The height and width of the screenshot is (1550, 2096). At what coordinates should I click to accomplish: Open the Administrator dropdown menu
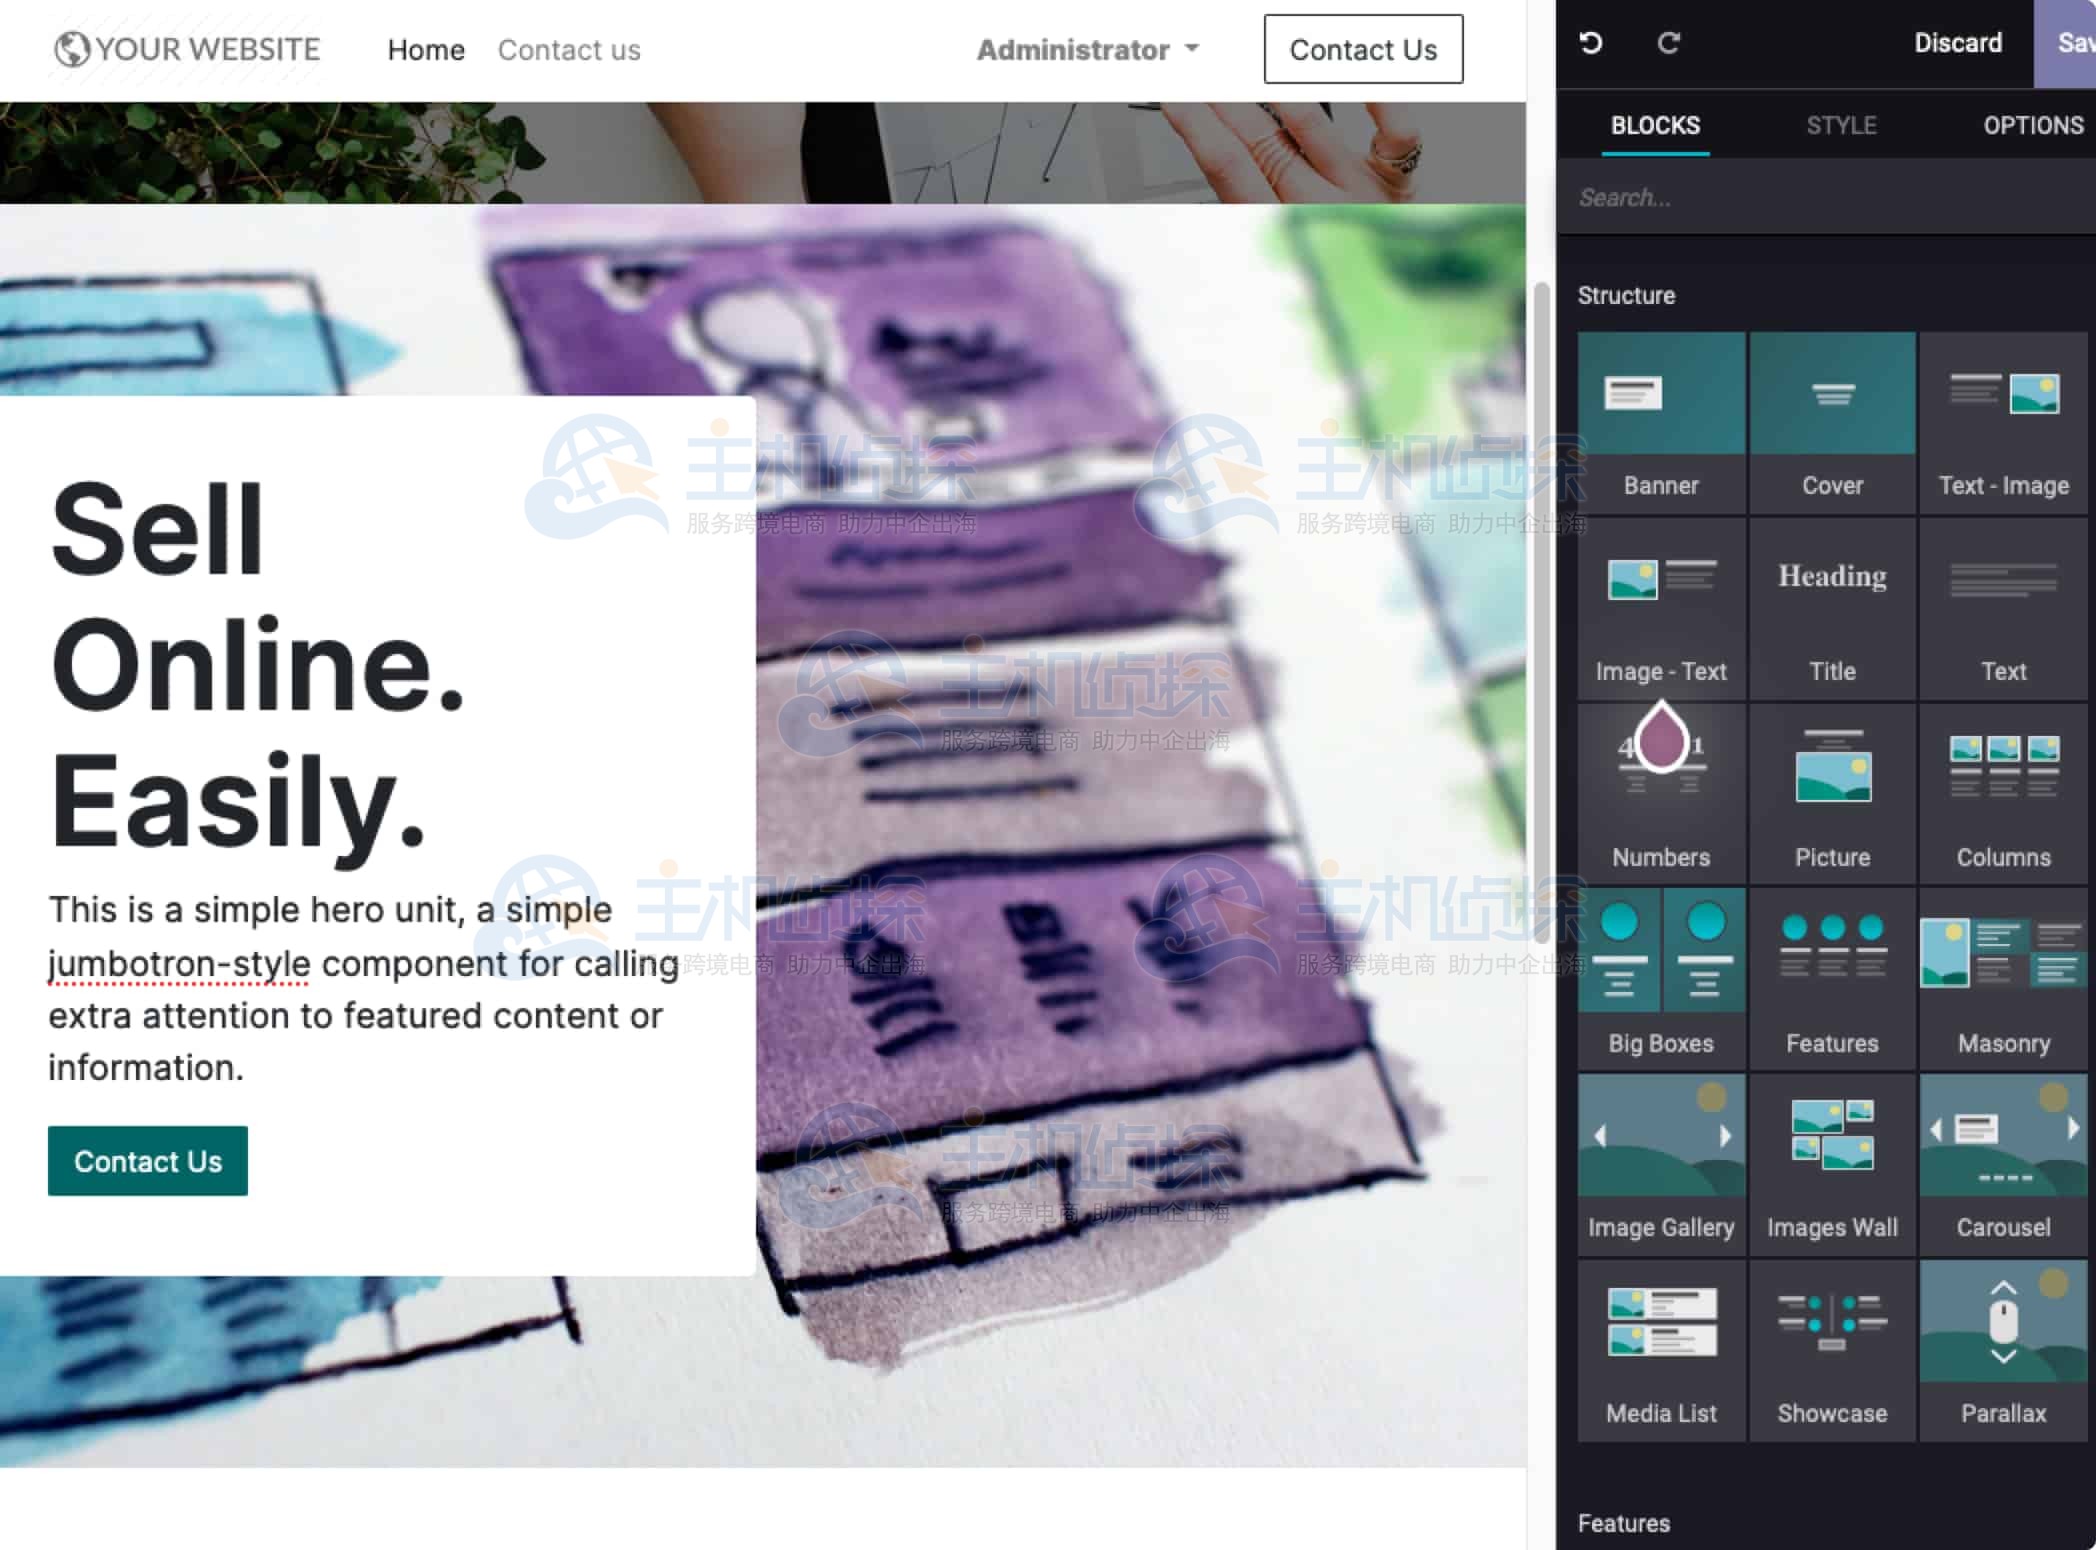1087,50
